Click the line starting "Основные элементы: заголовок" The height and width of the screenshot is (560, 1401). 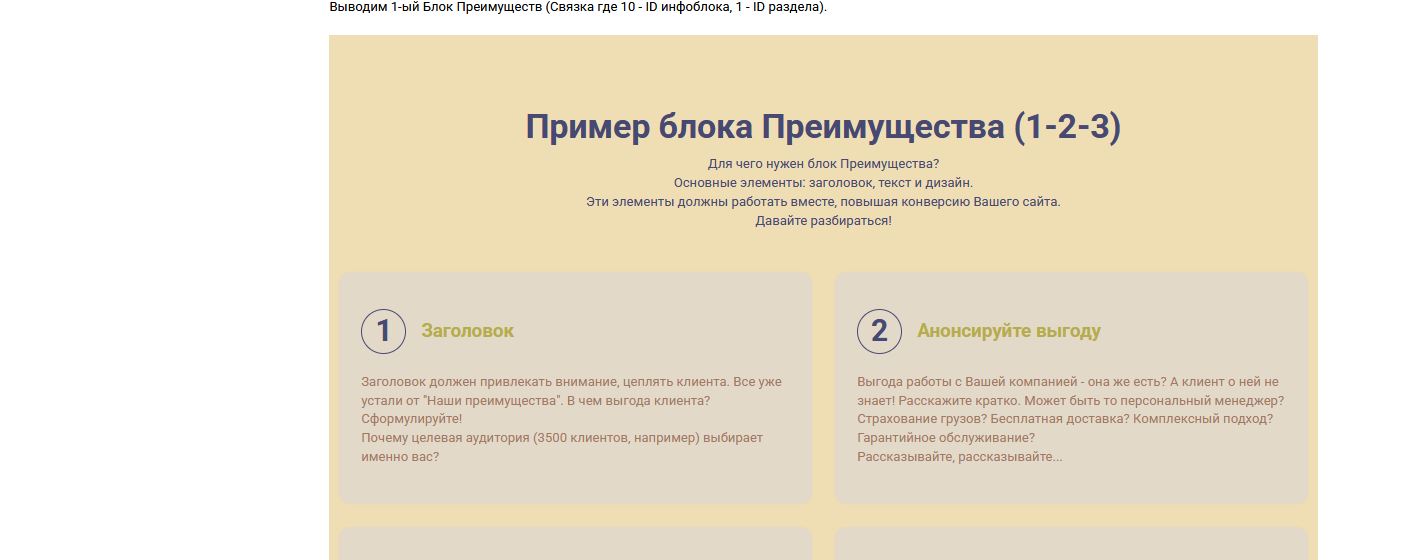point(823,183)
